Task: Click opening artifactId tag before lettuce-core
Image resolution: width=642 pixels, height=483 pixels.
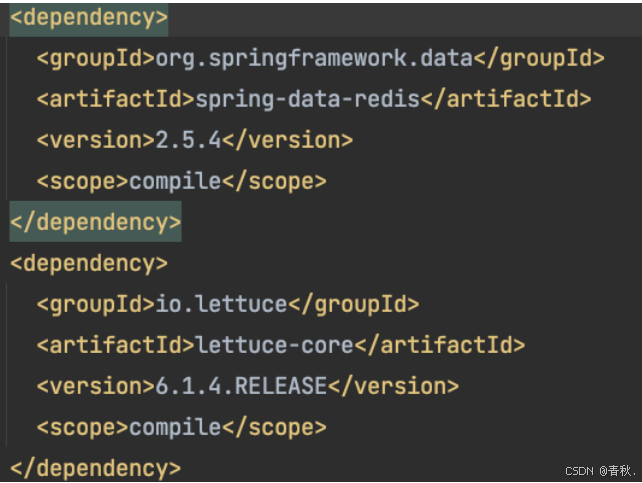Action: 116,345
